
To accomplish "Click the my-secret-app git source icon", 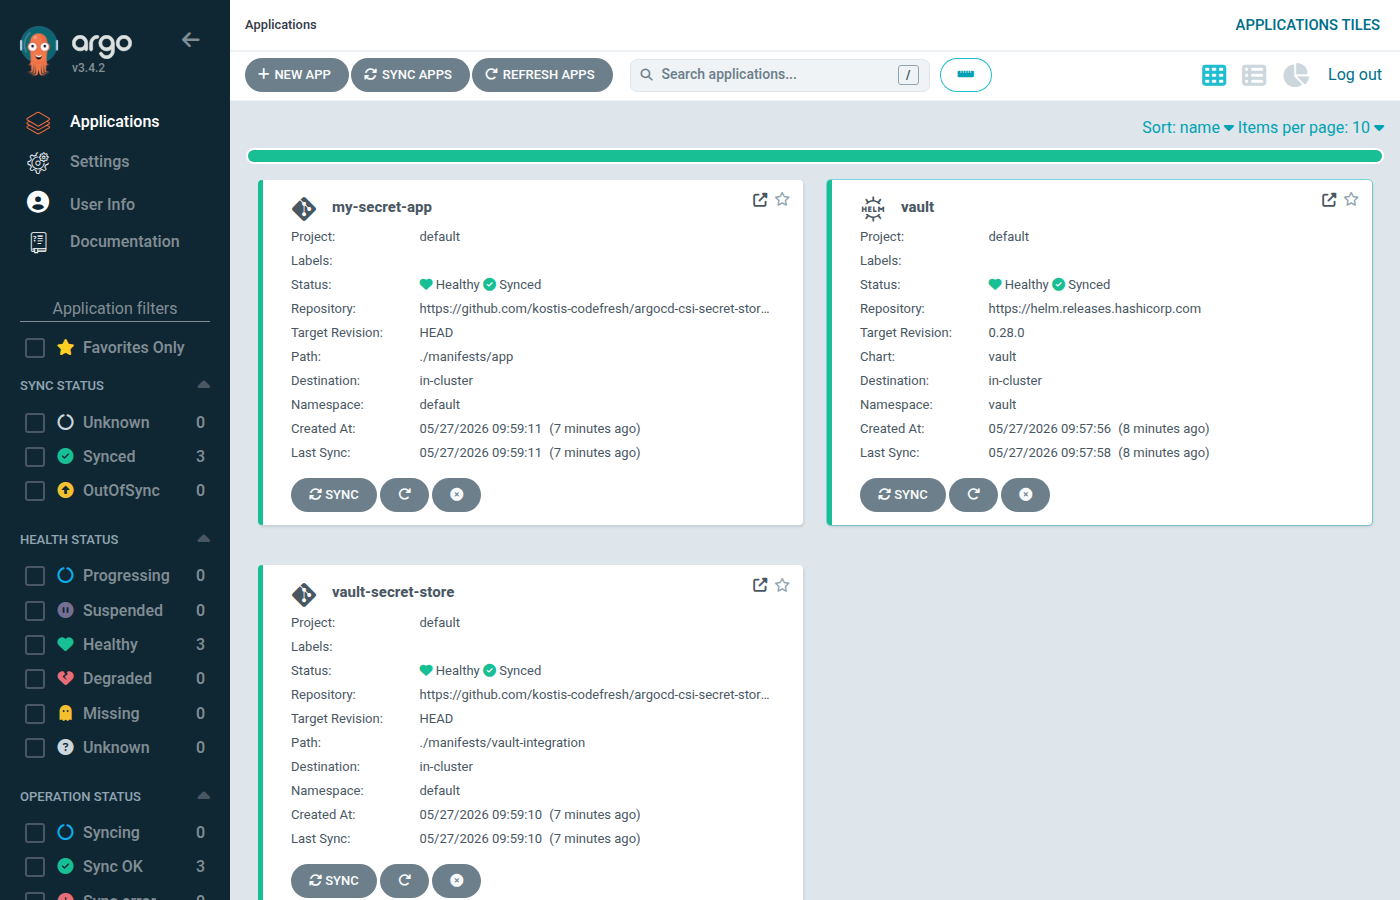I will pos(304,208).
